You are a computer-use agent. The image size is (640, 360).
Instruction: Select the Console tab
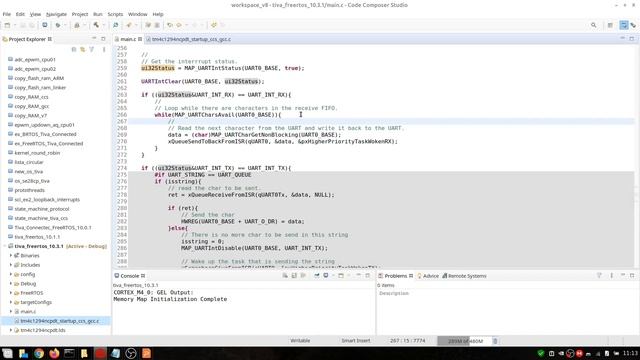click(x=129, y=276)
